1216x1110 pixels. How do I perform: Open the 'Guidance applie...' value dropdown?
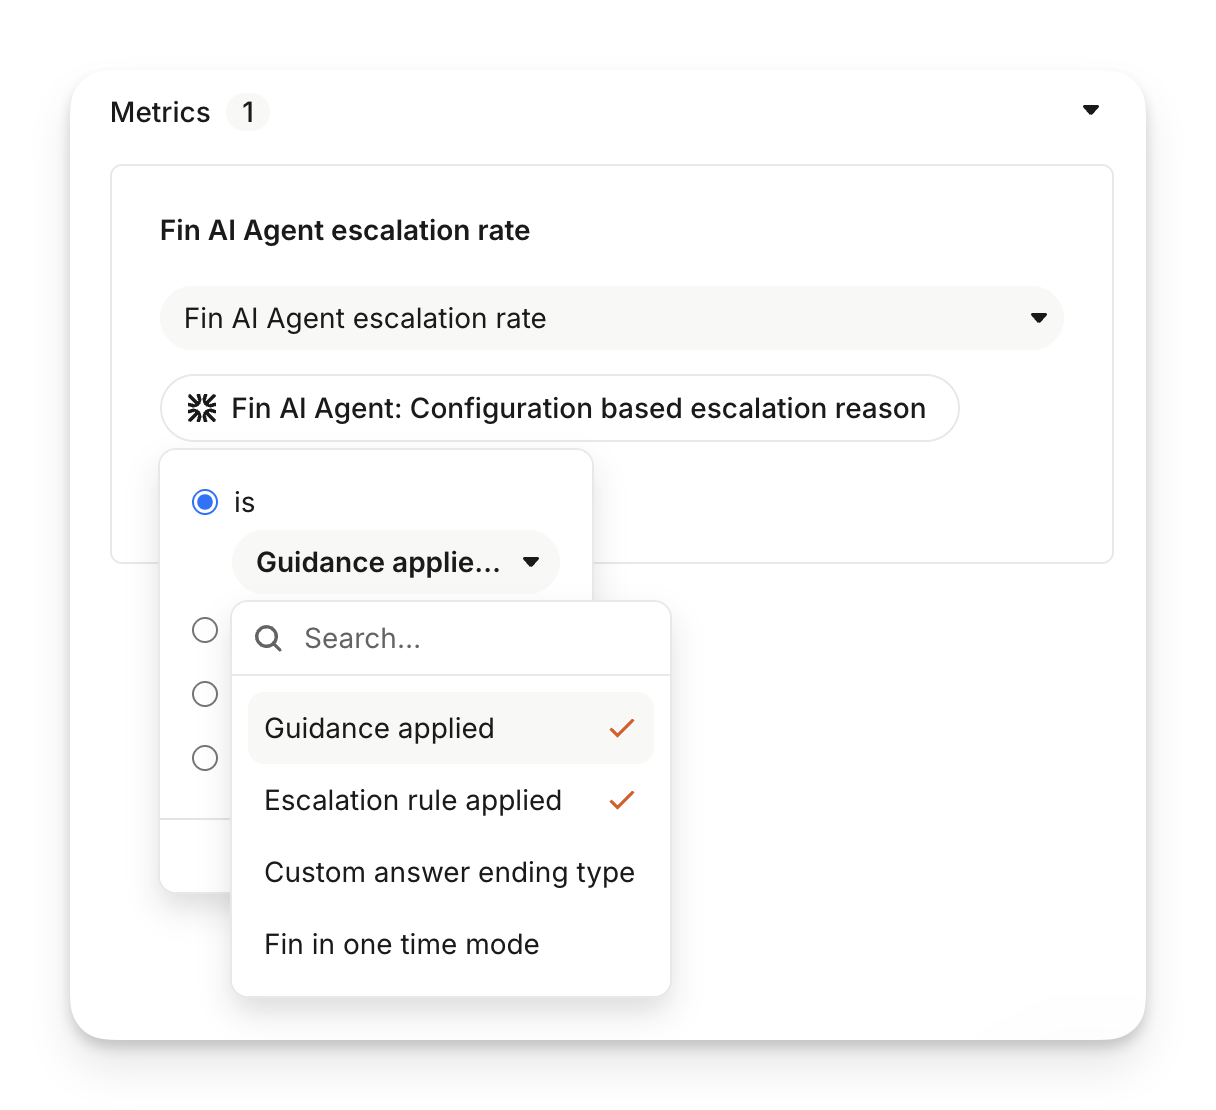pos(396,562)
